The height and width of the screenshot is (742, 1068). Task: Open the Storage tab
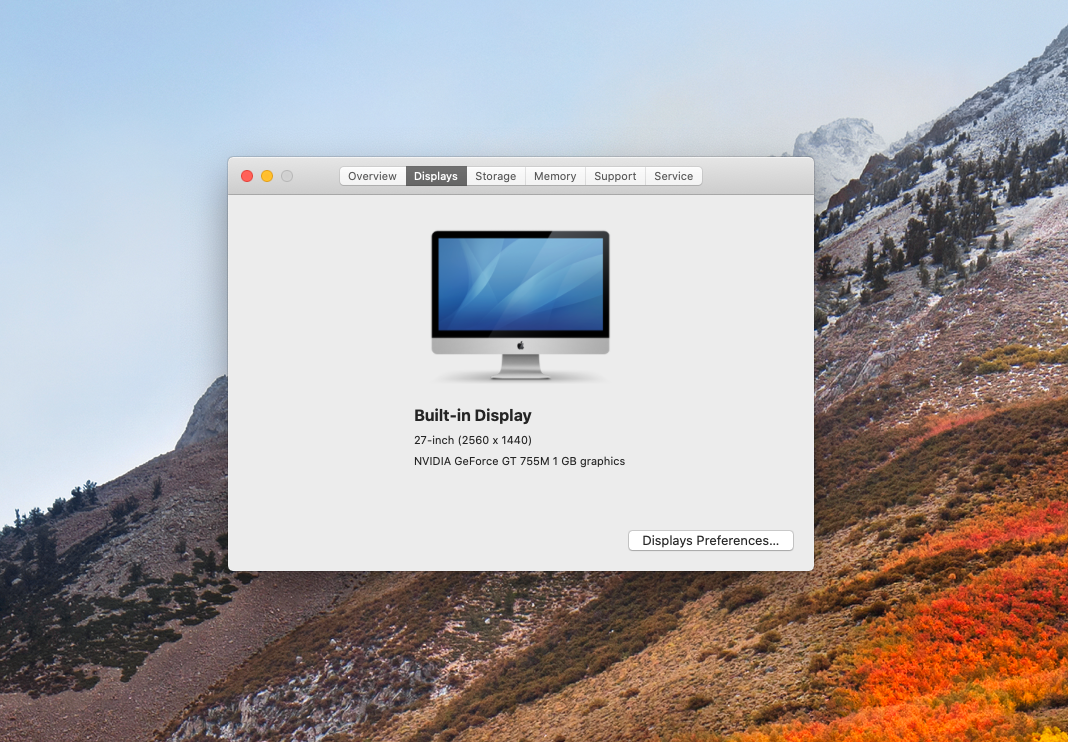pyautogui.click(x=495, y=176)
